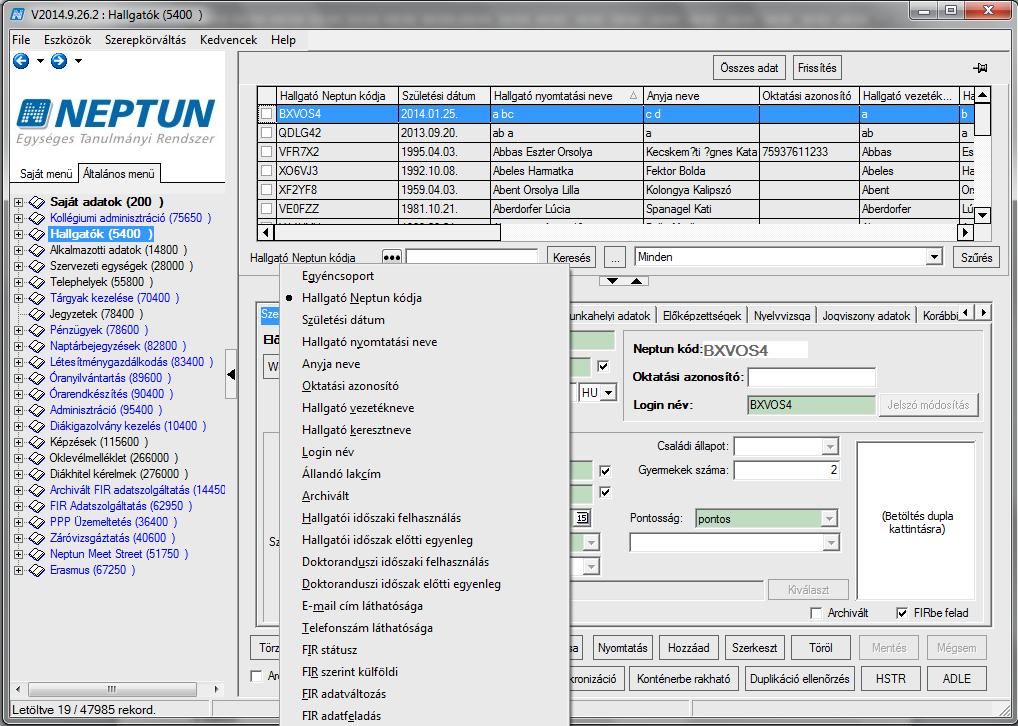Open the Back history dropdown arrow
Image resolution: width=1018 pixels, height=726 pixels.
pyautogui.click(x=40, y=61)
